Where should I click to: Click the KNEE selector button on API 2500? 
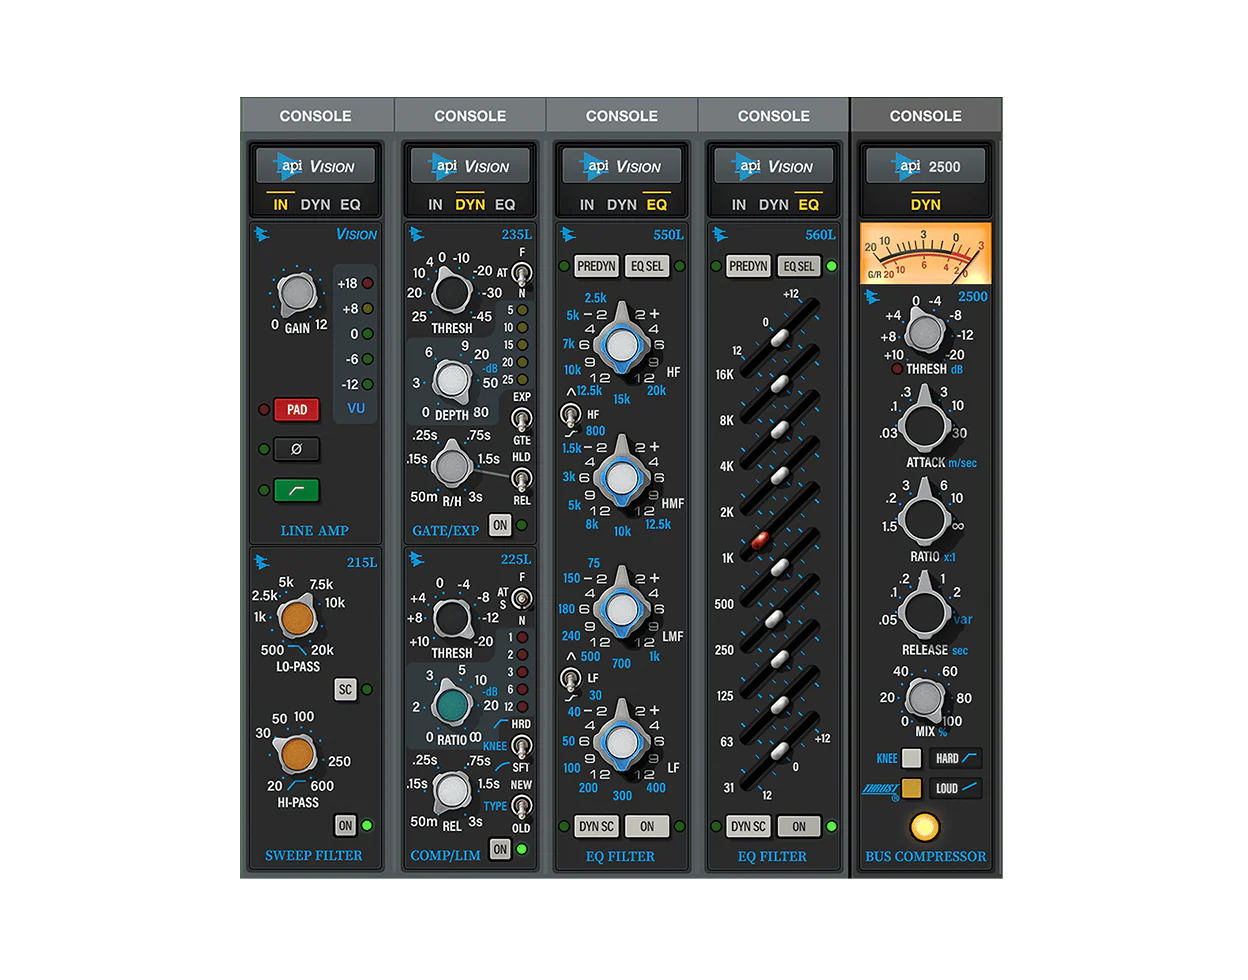click(x=911, y=758)
